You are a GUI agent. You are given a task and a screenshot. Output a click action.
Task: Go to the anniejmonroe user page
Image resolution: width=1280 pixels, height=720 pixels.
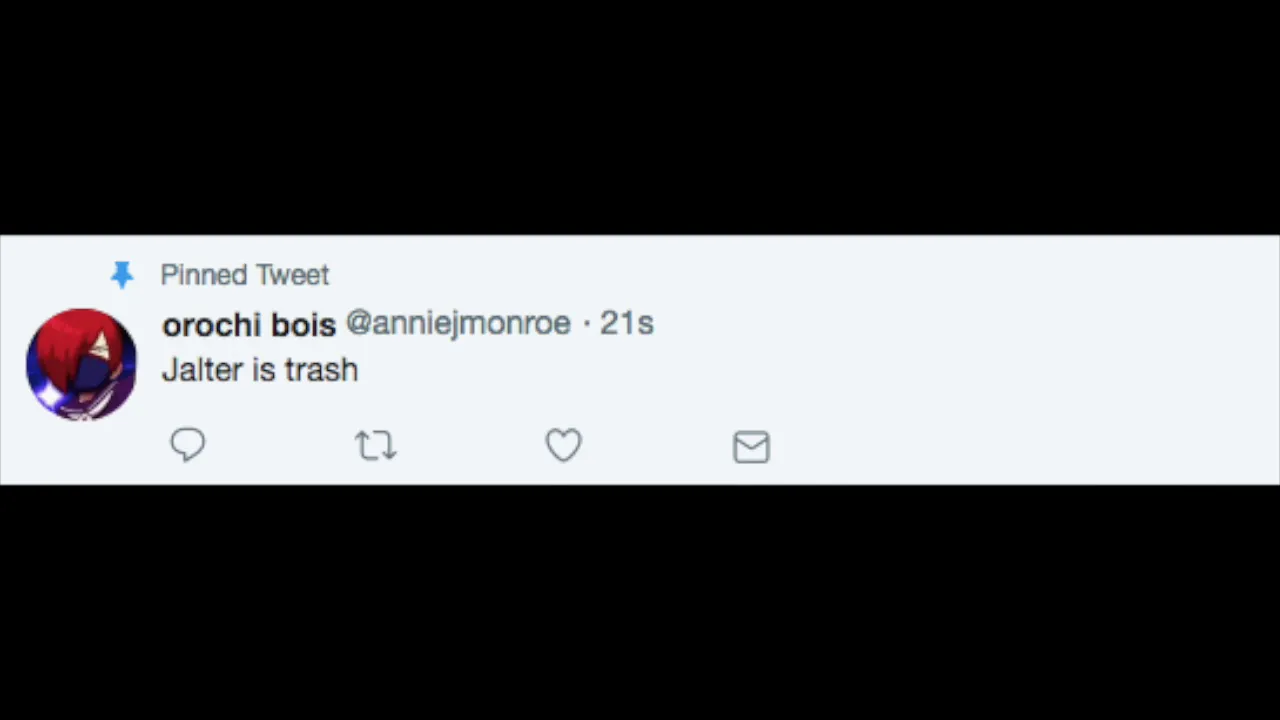(x=458, y=323)
